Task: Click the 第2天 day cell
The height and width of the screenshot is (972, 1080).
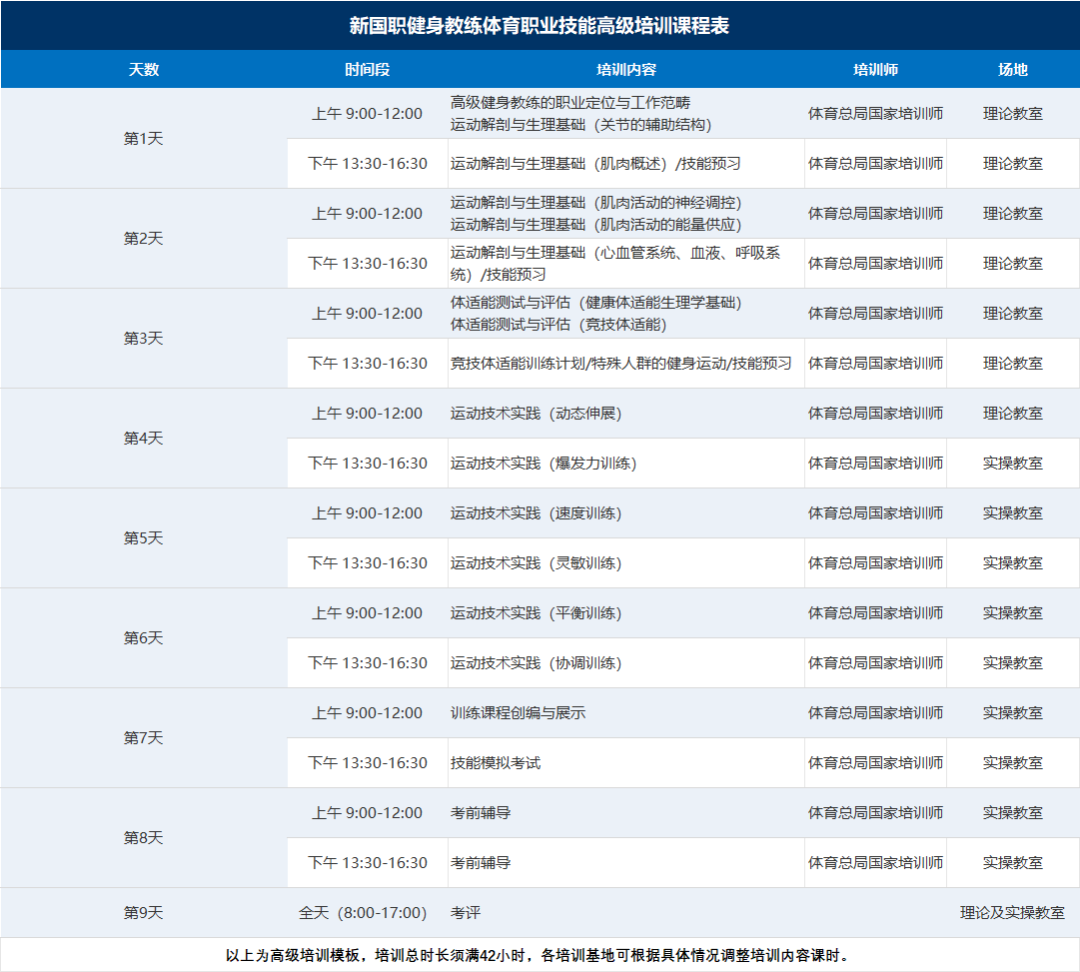Action: [143, 238]
